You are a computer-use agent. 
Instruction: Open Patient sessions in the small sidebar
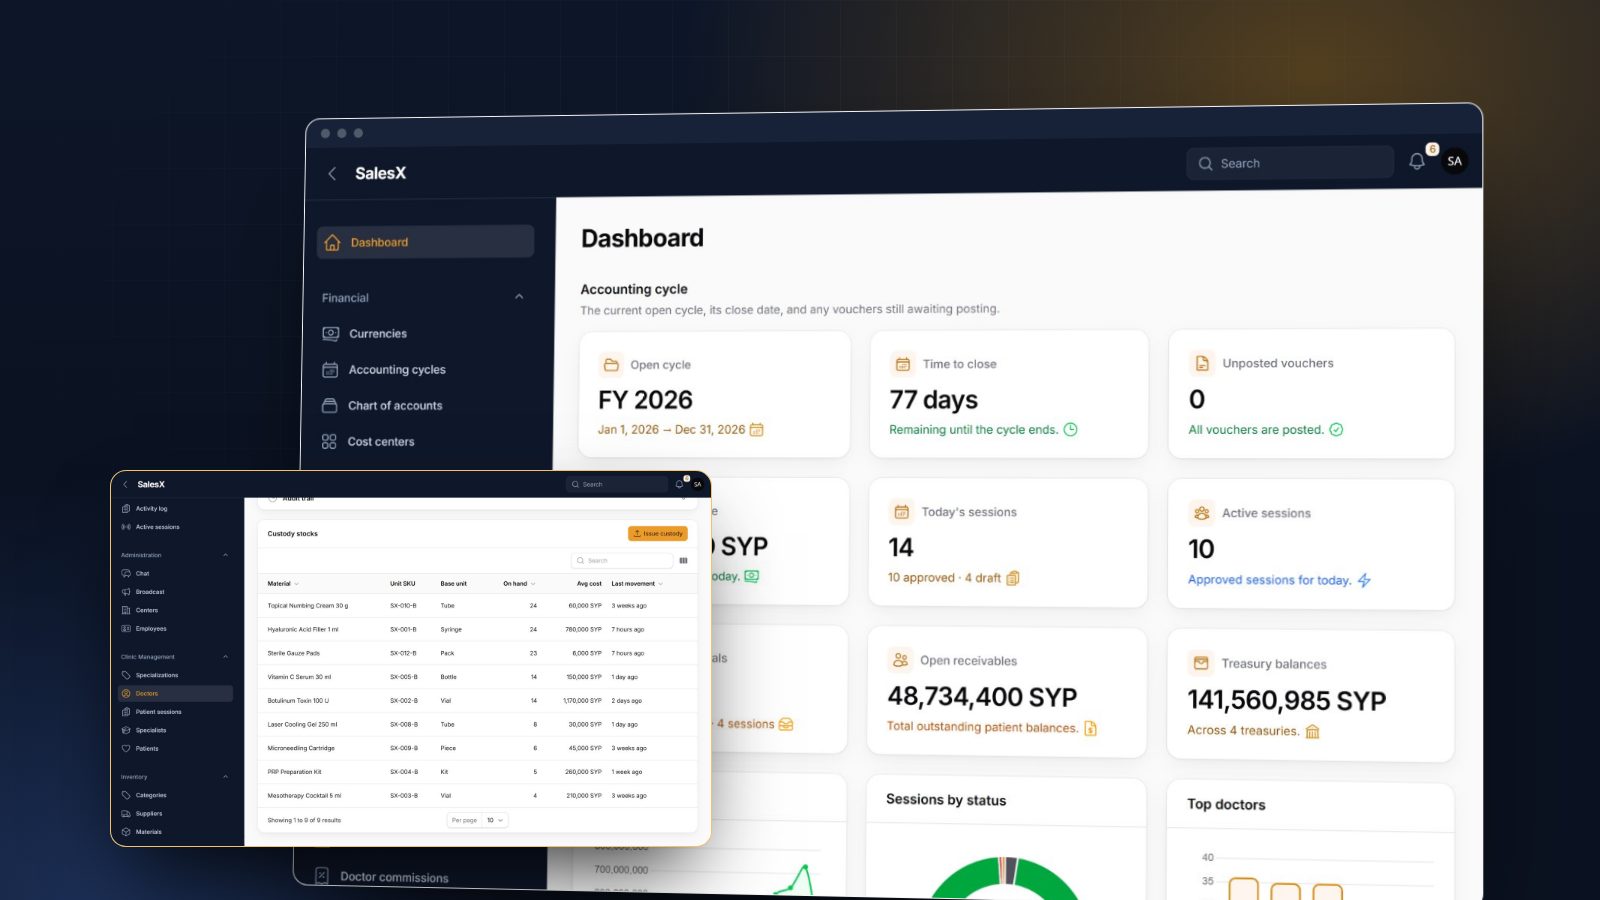pyautogui.click(x=158, y=712)
